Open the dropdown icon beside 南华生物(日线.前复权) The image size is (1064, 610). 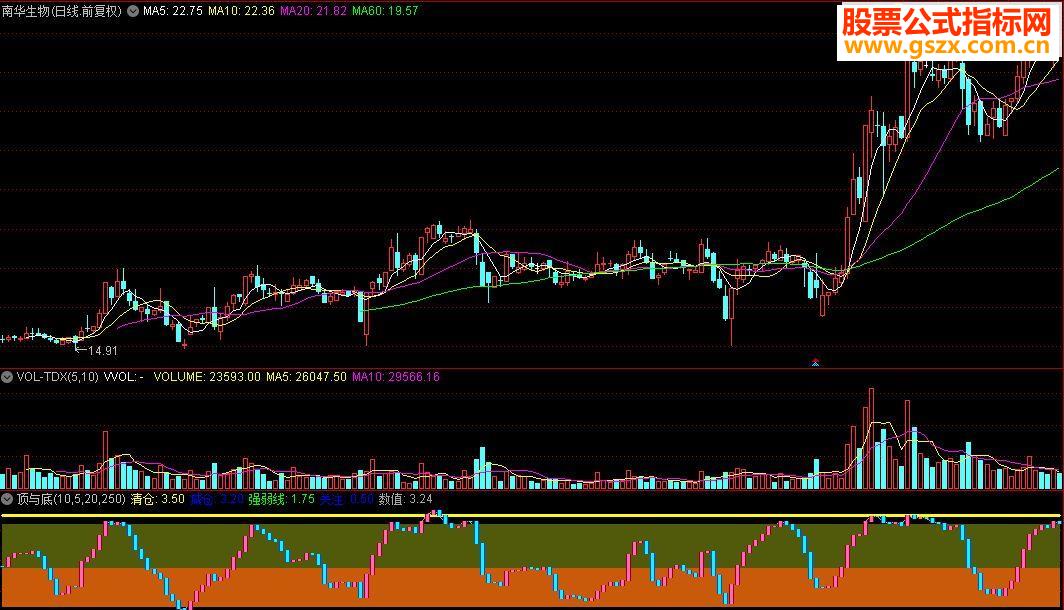[x=133, y=11]
